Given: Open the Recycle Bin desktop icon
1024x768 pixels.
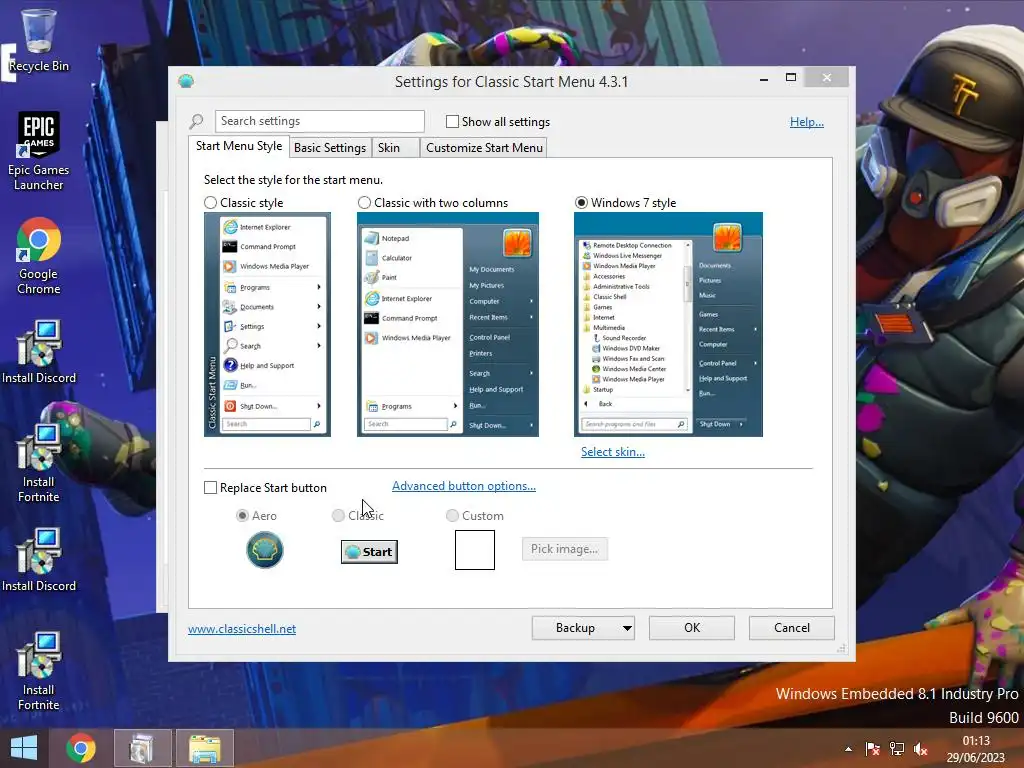Looking at the screenshot, I should tap(39, 40).
